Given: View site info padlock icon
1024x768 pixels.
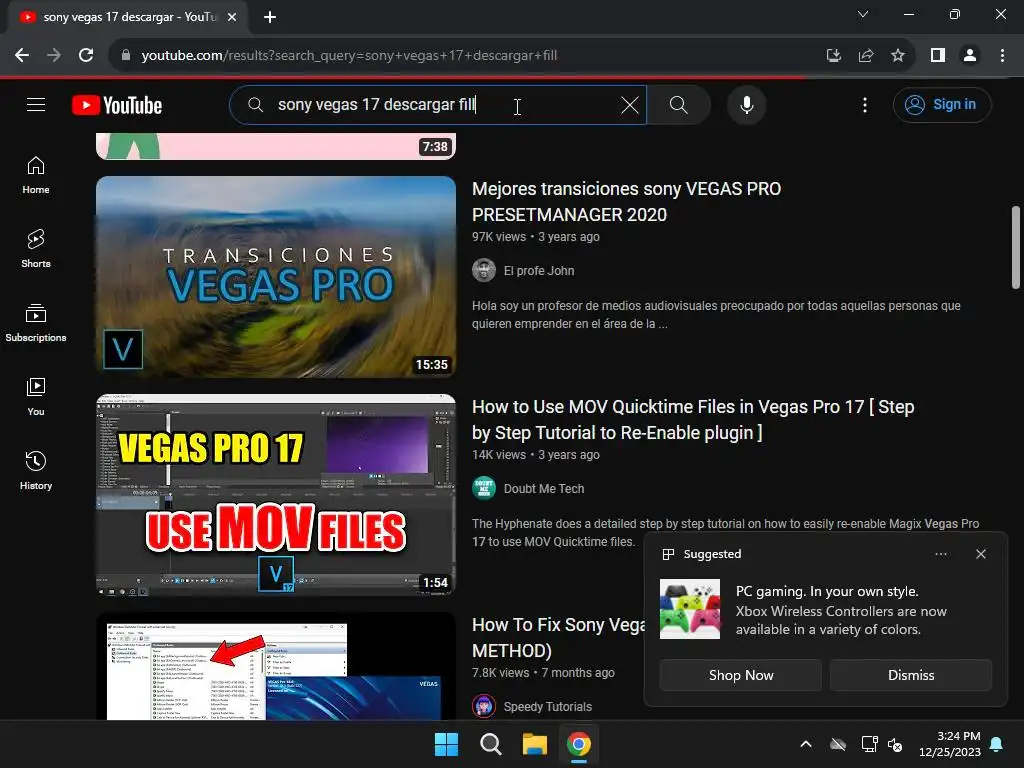Looking at the screenshot, I should (126, 56).
